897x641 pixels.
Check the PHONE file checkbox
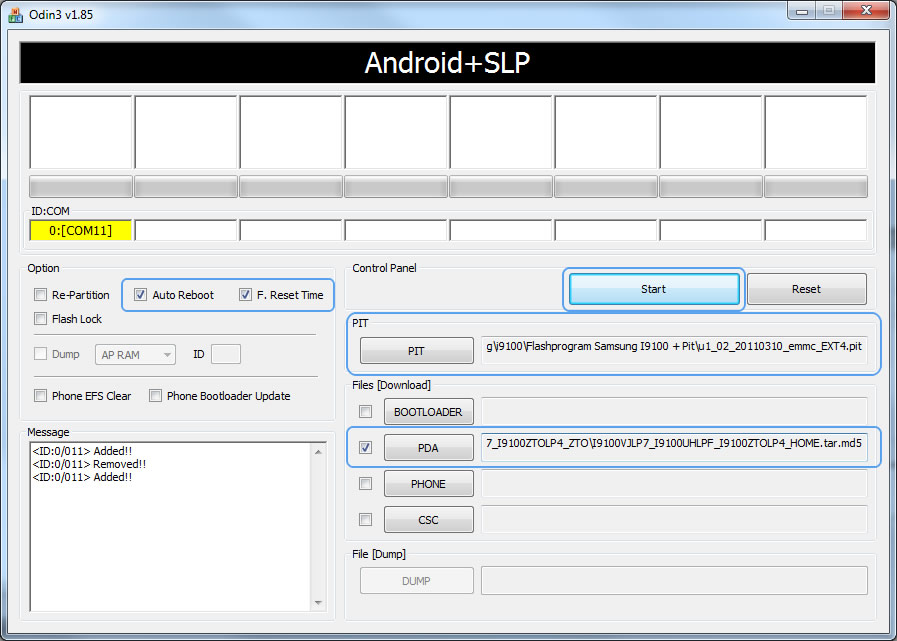(x=365, y=484)
